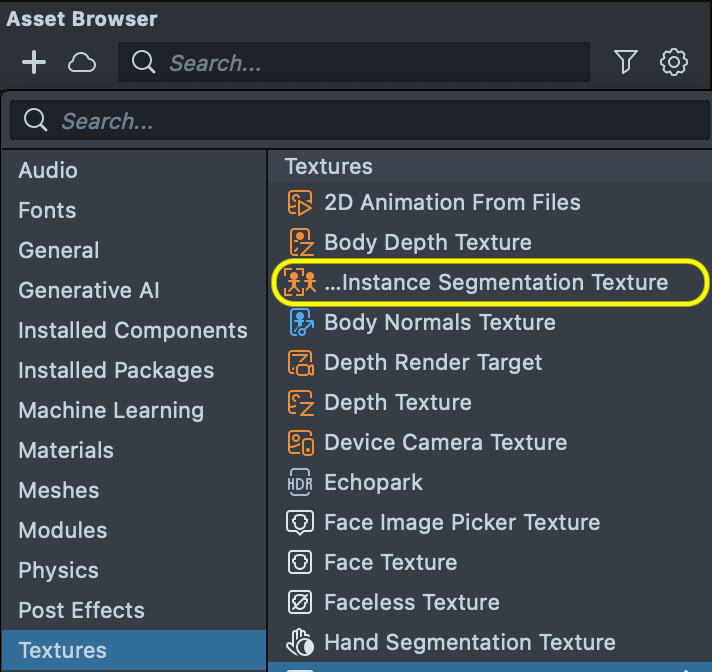The width and height of the screenshot is (712, 672).
Task: Click the Echopark HDR icon
Action: (300, 483)
